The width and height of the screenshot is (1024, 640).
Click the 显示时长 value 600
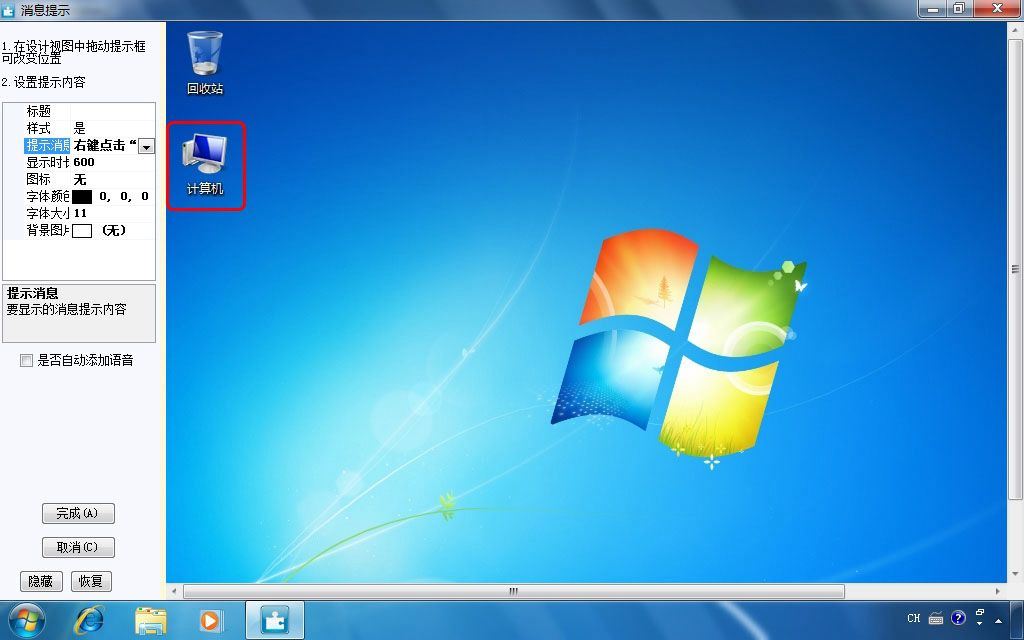click(84, 163)
